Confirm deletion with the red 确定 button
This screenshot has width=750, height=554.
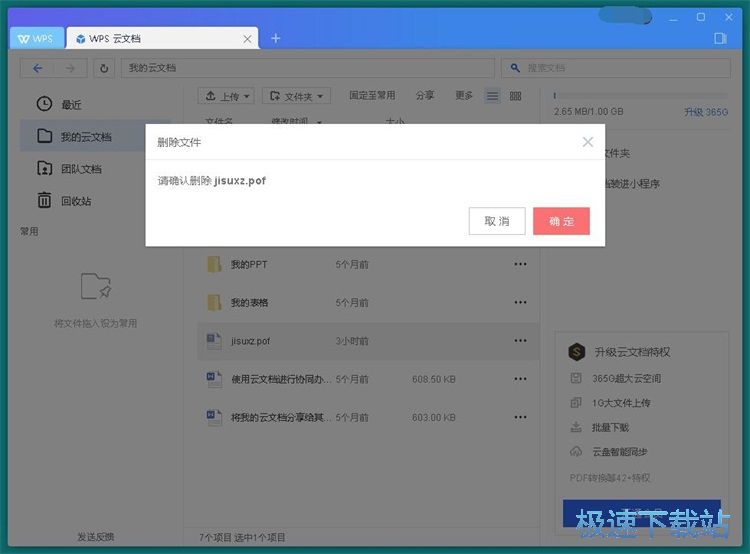[x=561, y=221]
